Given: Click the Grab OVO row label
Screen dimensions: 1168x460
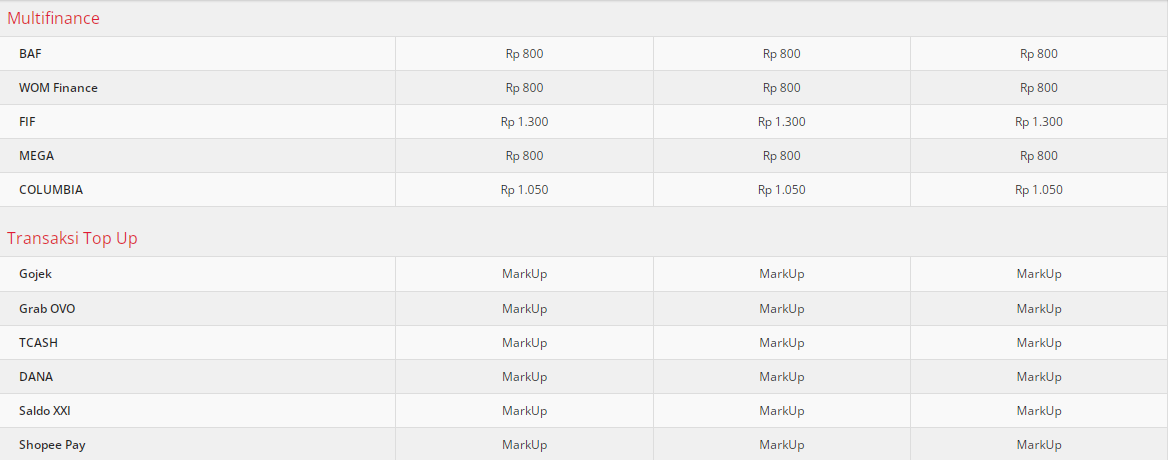Looking at the screenshot, I should pyautogui.click(x=47, y=308).
